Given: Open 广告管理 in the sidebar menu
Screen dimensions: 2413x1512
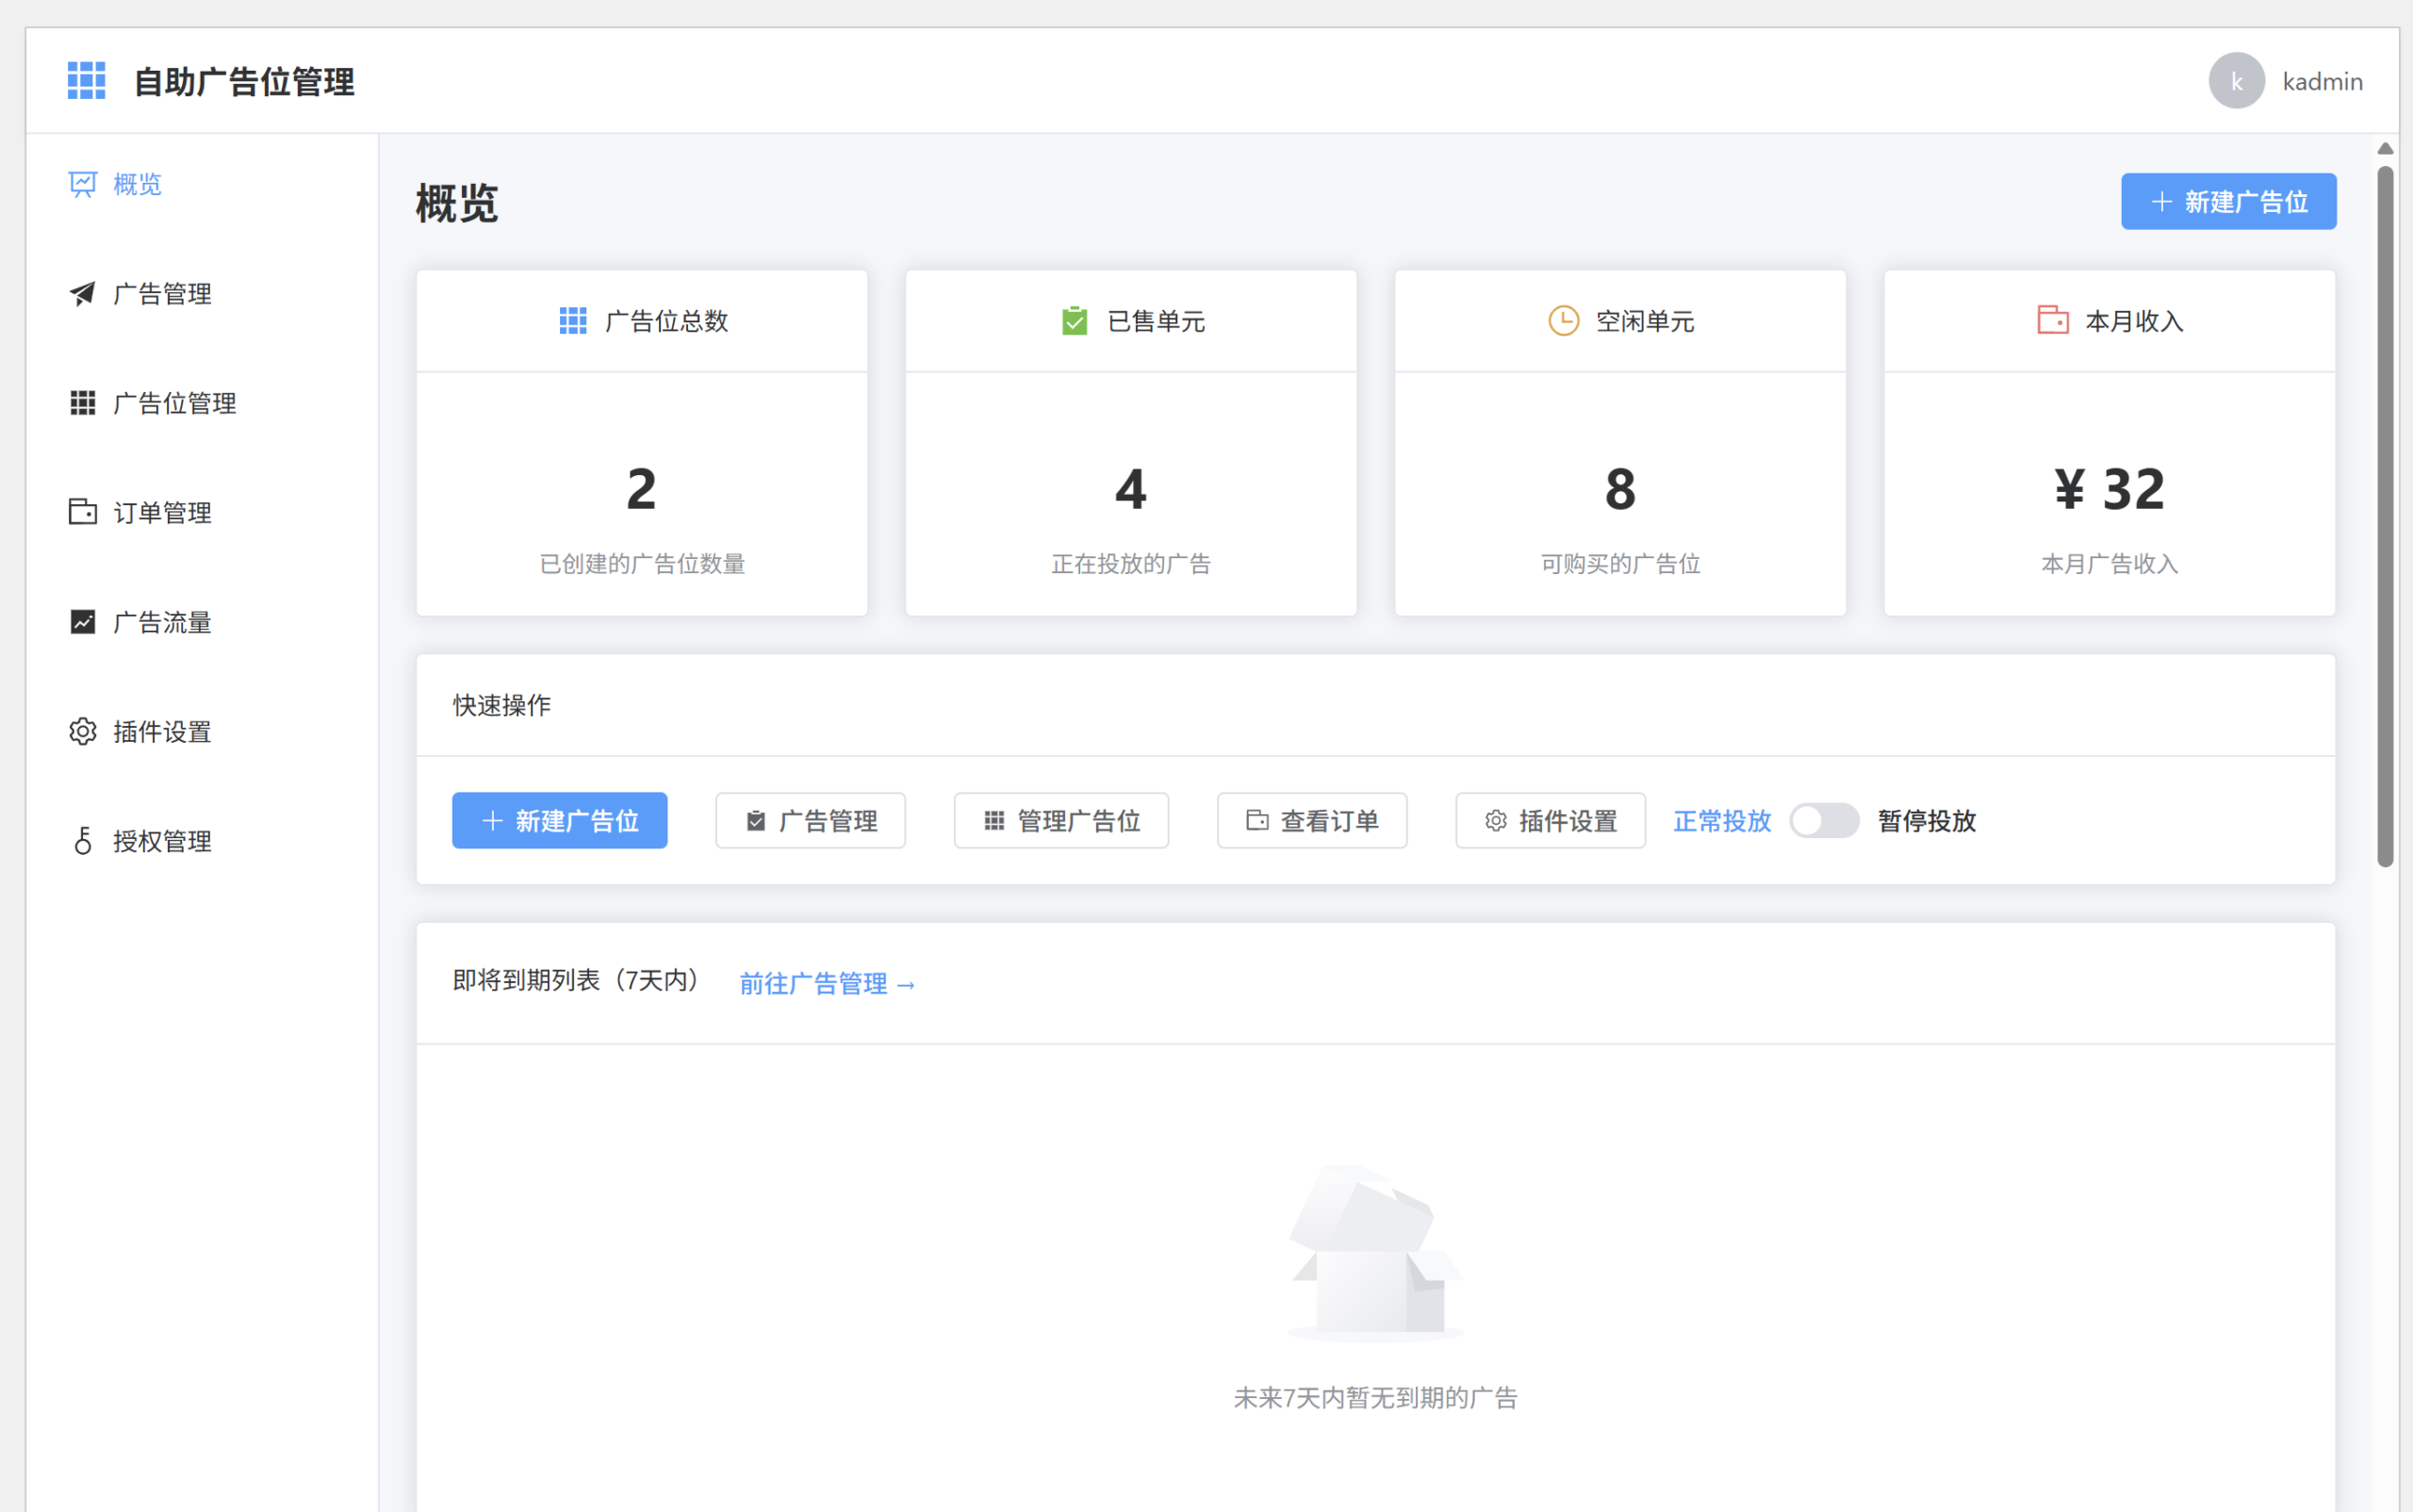Looking at the screenshot, I should point(202,293).
